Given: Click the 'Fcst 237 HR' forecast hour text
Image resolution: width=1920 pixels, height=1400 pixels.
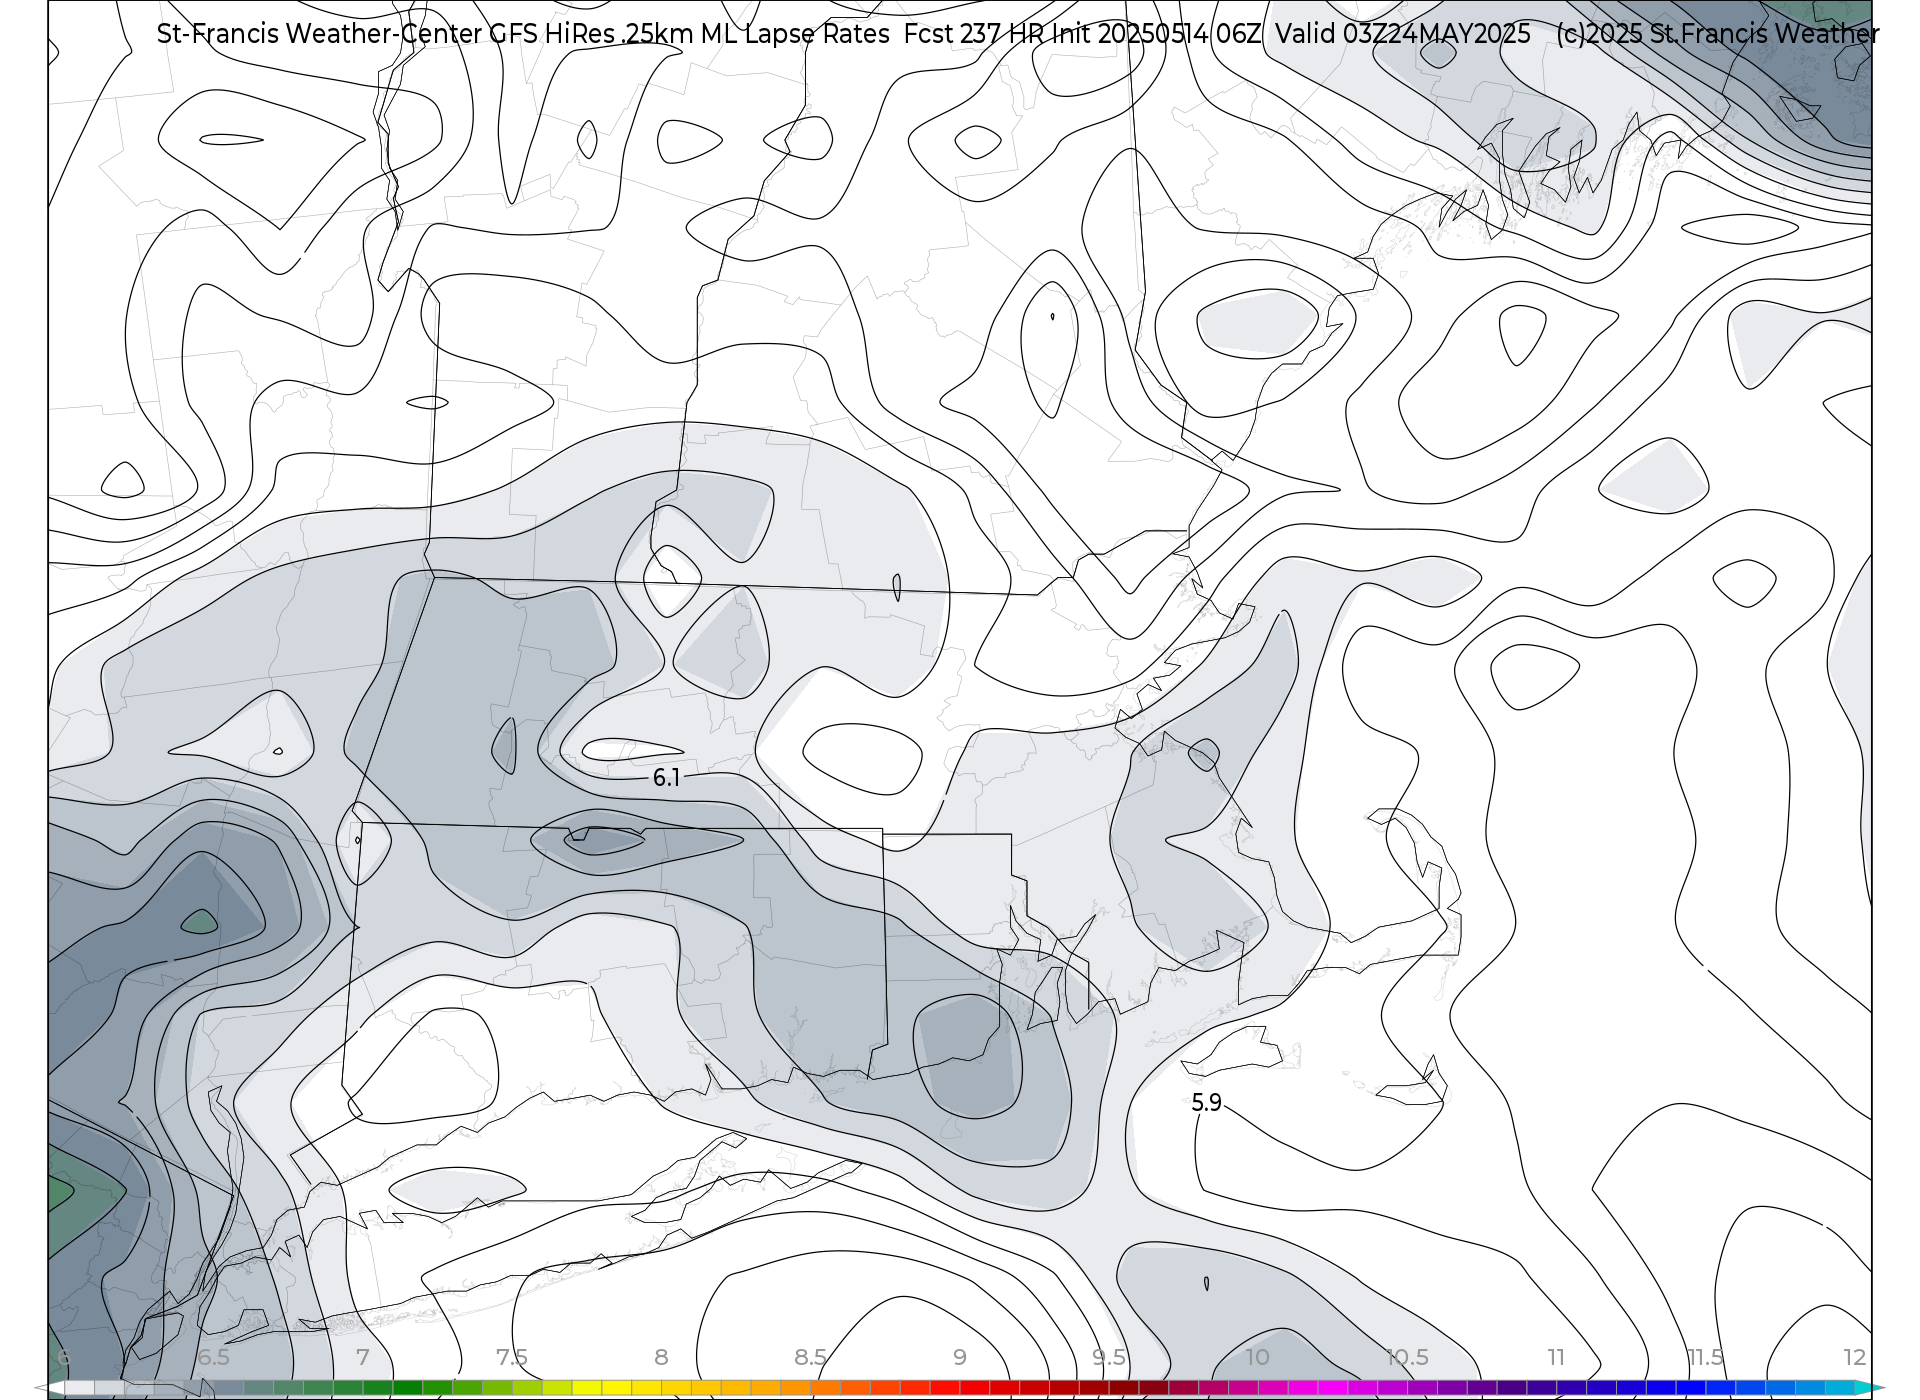Looking at the screenshot, I should coord(974,34).
